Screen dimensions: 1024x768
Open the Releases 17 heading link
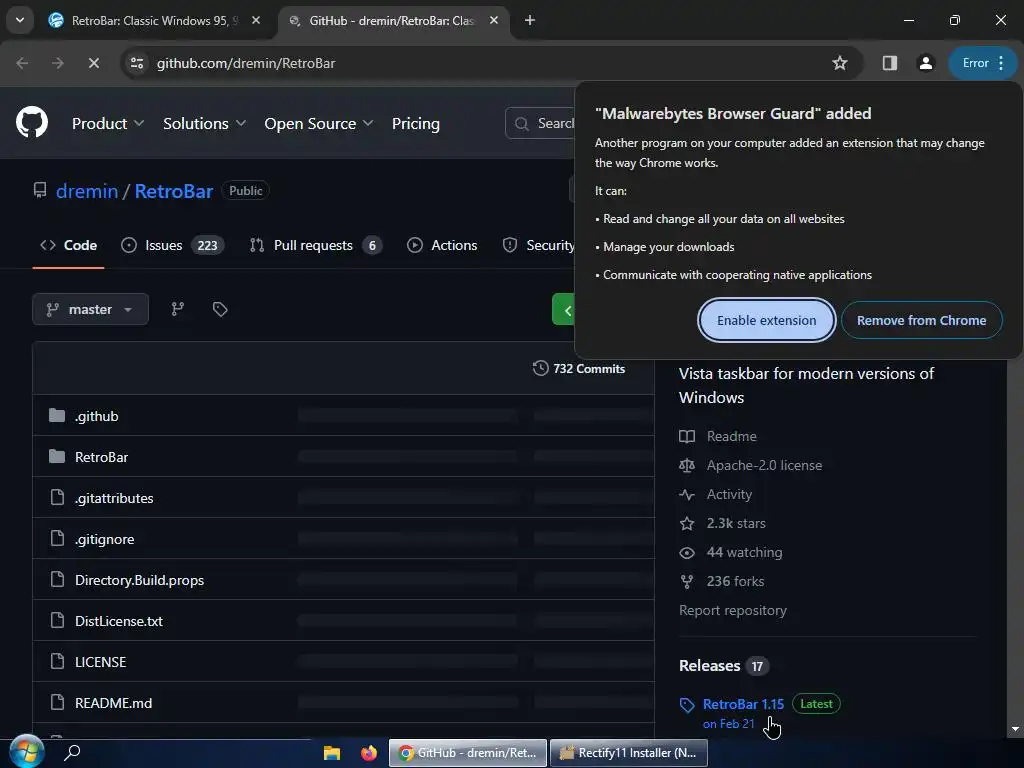click(x=724, y=665)
